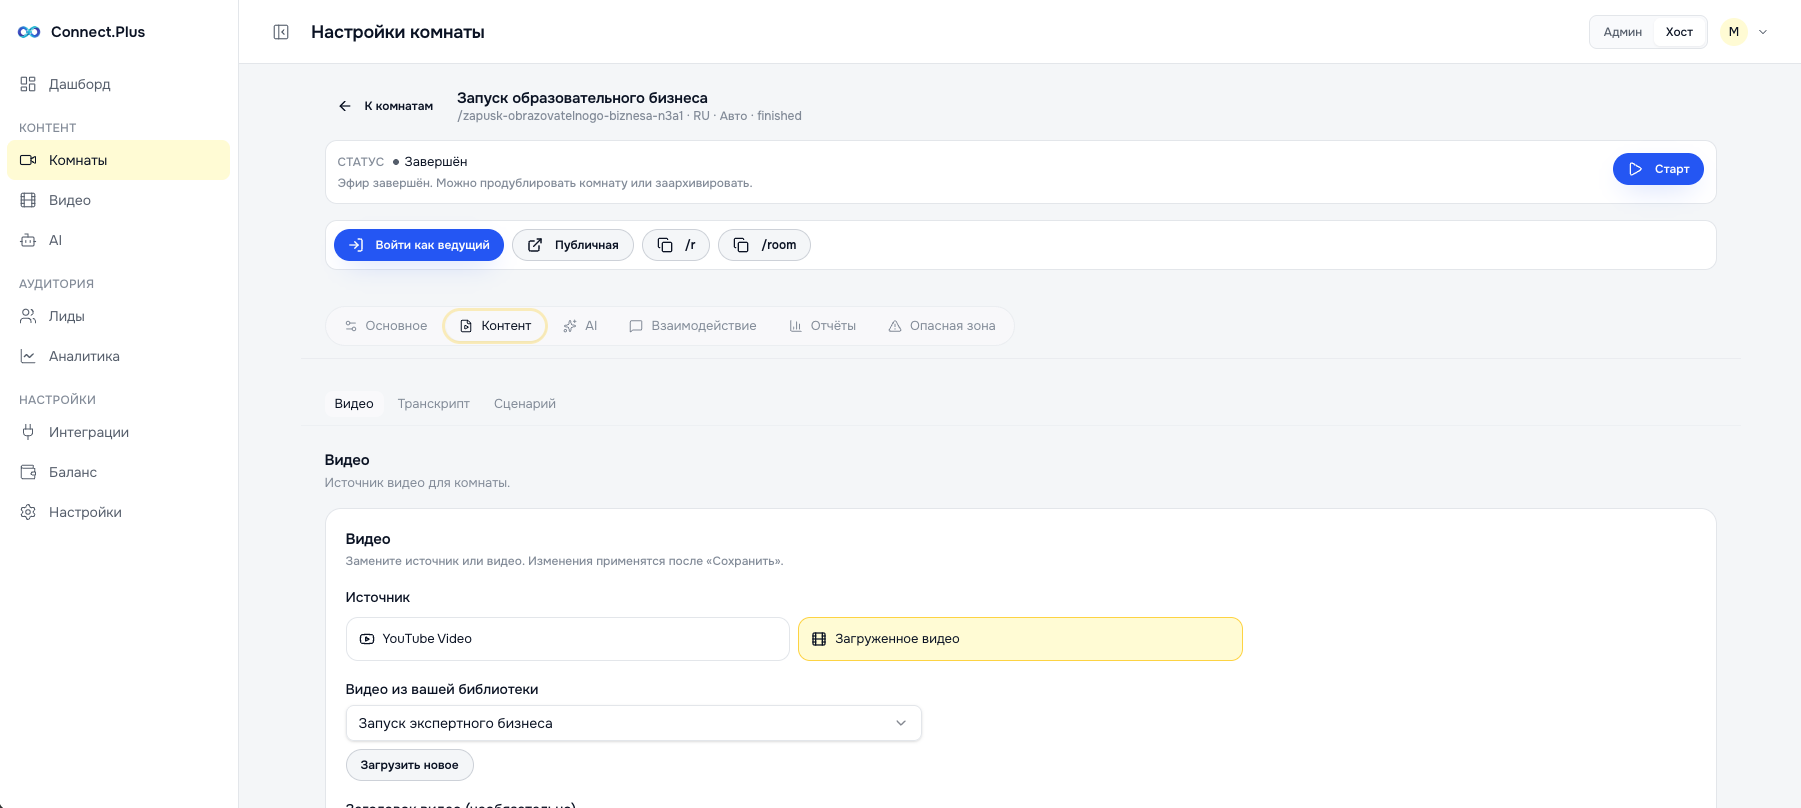1801x808 pixels.
Task: Click the people icon next to Лиды
Action: click(x=28, y=316)
